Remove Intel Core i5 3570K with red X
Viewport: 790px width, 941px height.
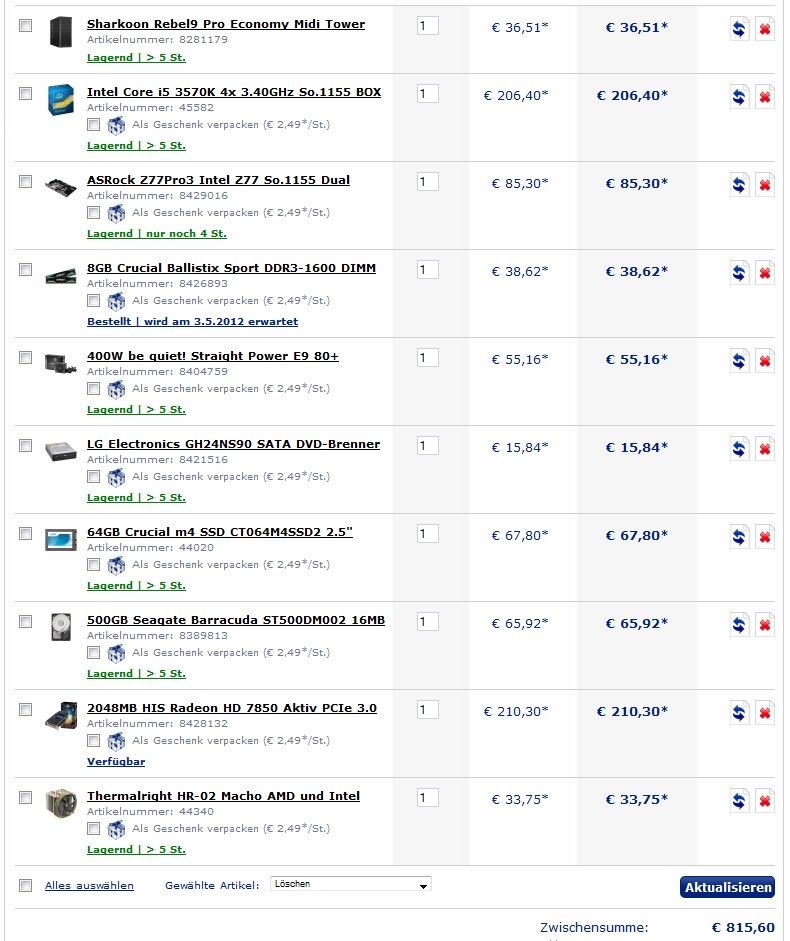point(764,96)
